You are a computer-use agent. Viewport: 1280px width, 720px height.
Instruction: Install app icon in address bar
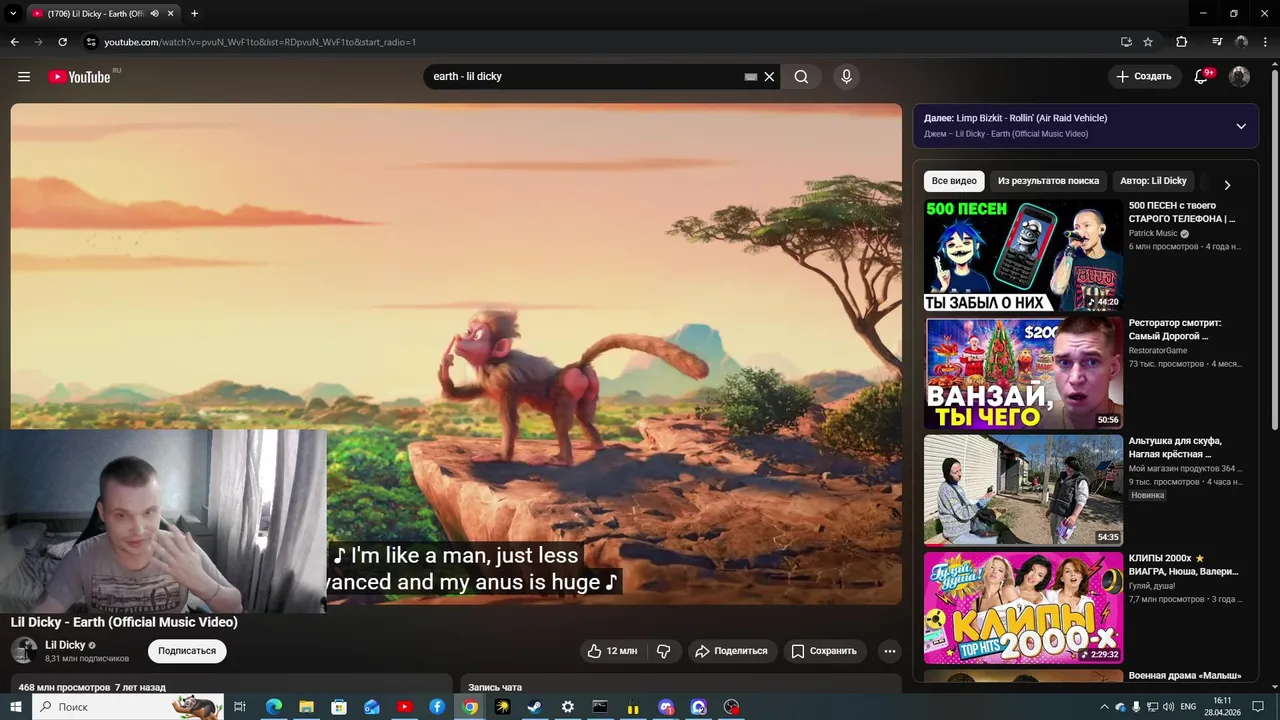click(x=1126, y=42)
